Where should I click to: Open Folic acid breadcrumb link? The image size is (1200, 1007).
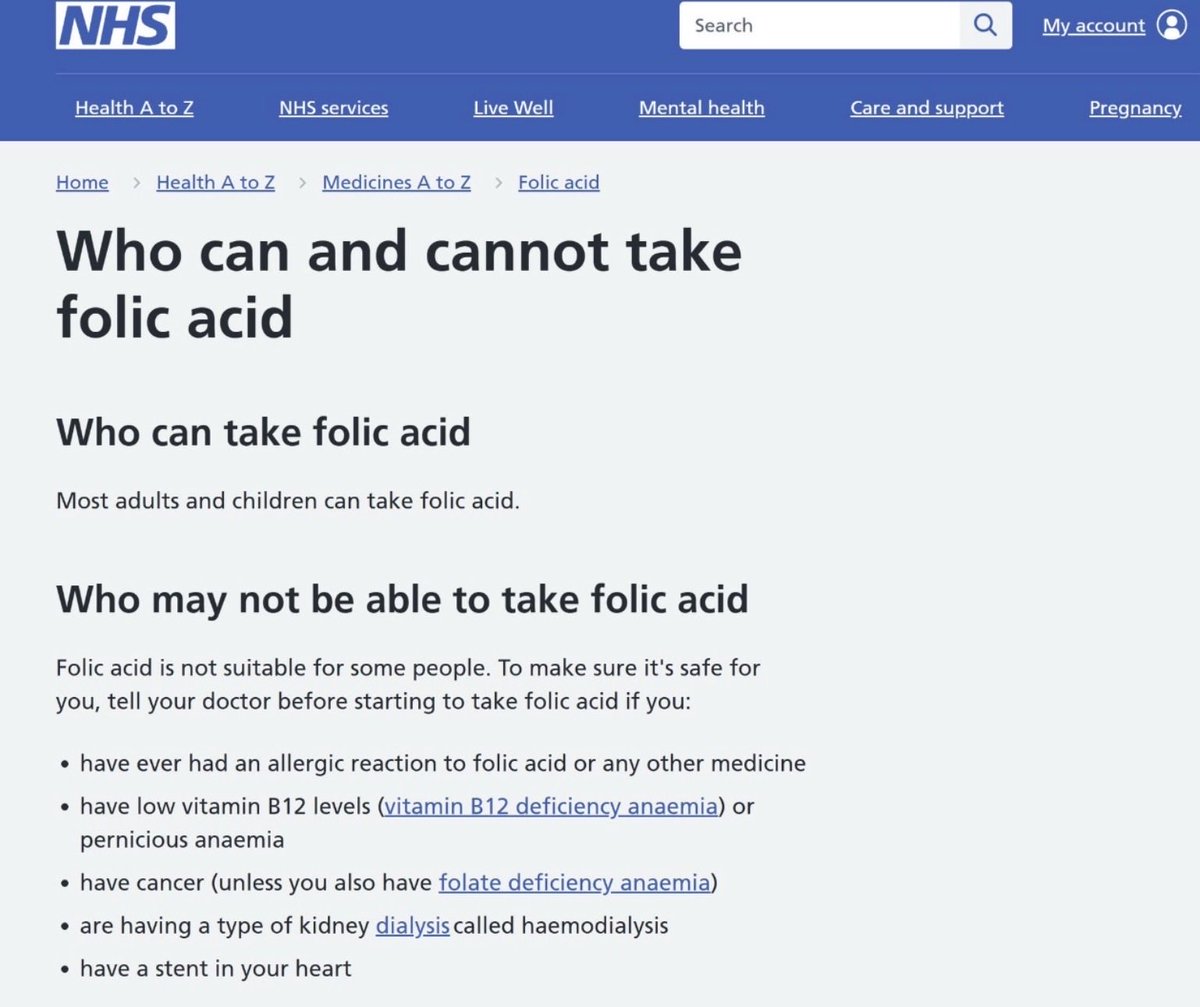[x=559, y=182]
